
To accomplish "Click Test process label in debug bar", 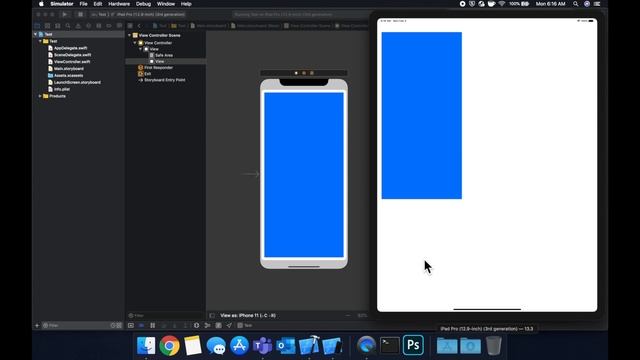I will pyautogui.click(x=245, y=325).
